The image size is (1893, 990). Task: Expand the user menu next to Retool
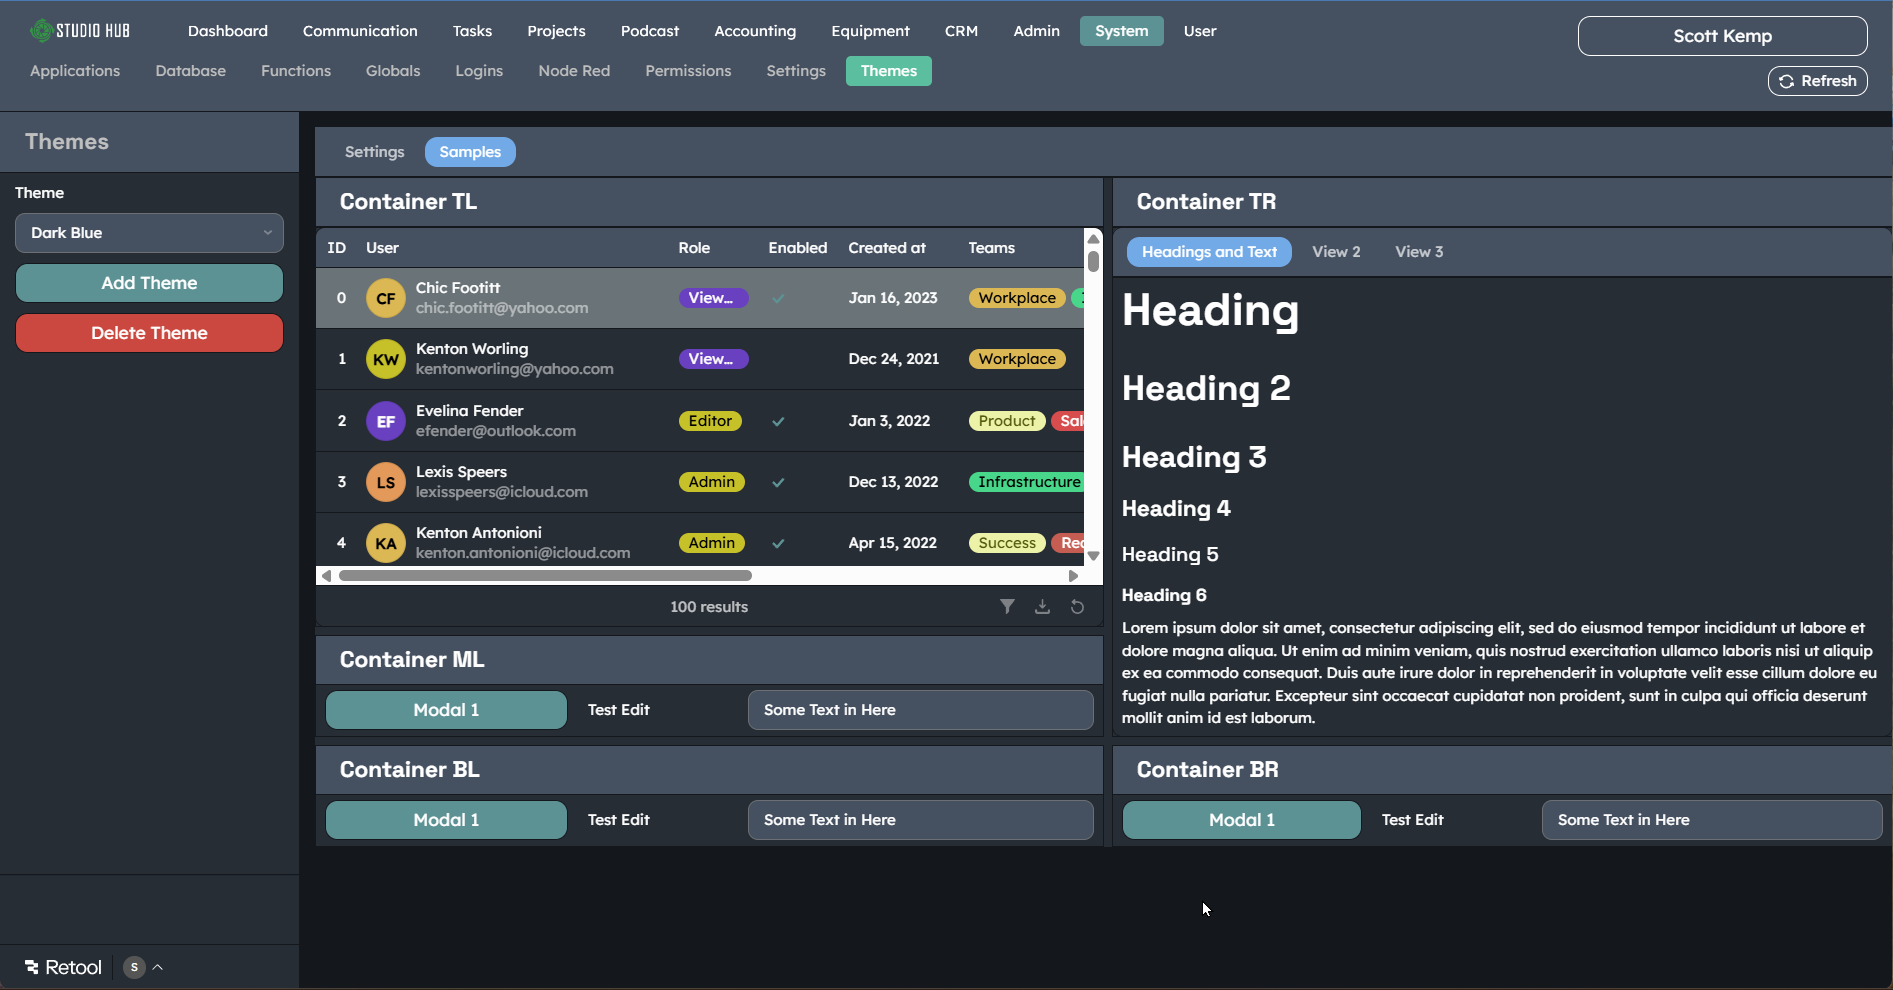pyautogui.click(x=157, y=967)
